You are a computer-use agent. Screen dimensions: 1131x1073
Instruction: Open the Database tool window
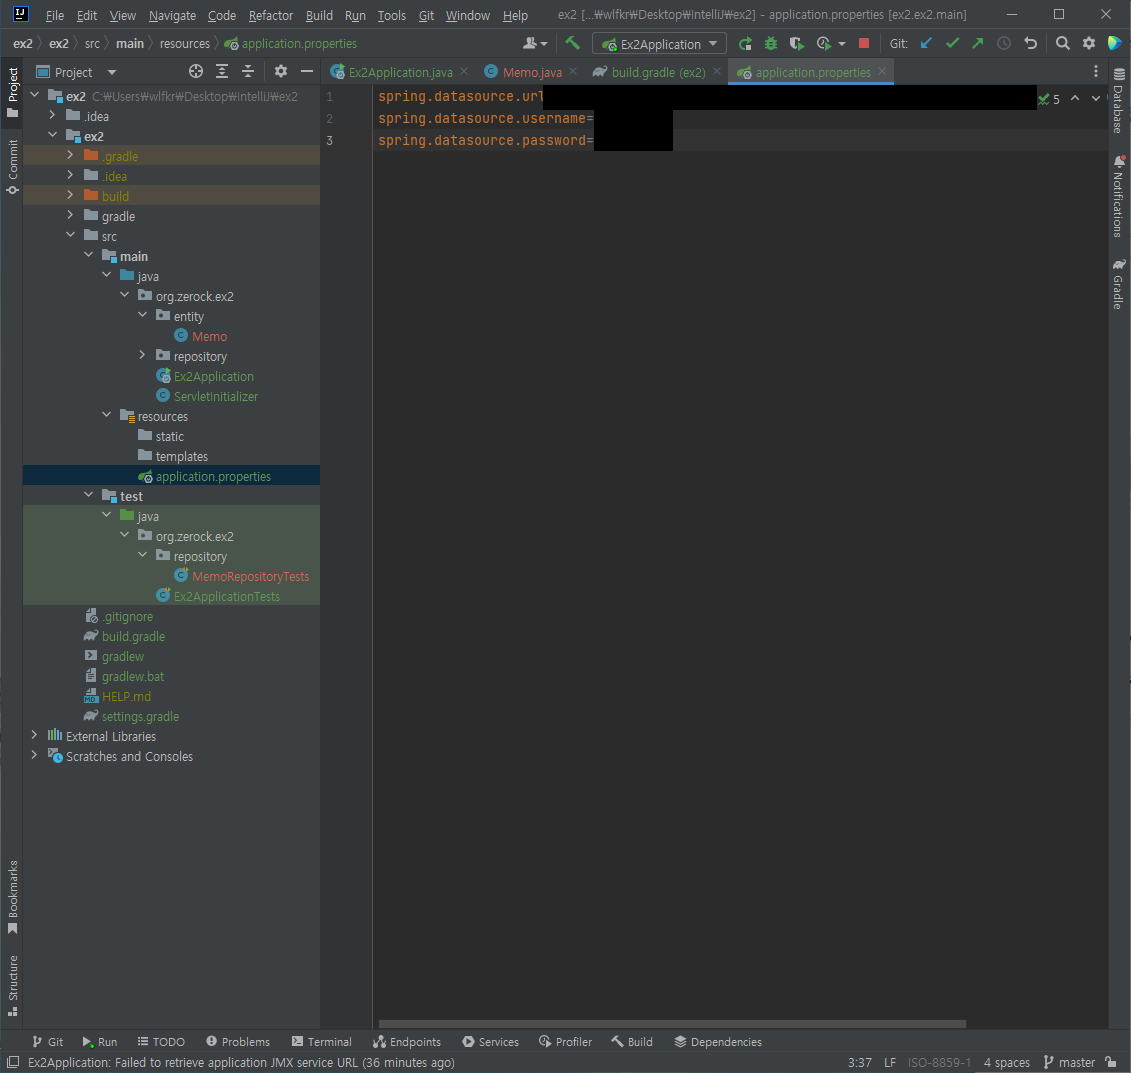click(1119, 100)
